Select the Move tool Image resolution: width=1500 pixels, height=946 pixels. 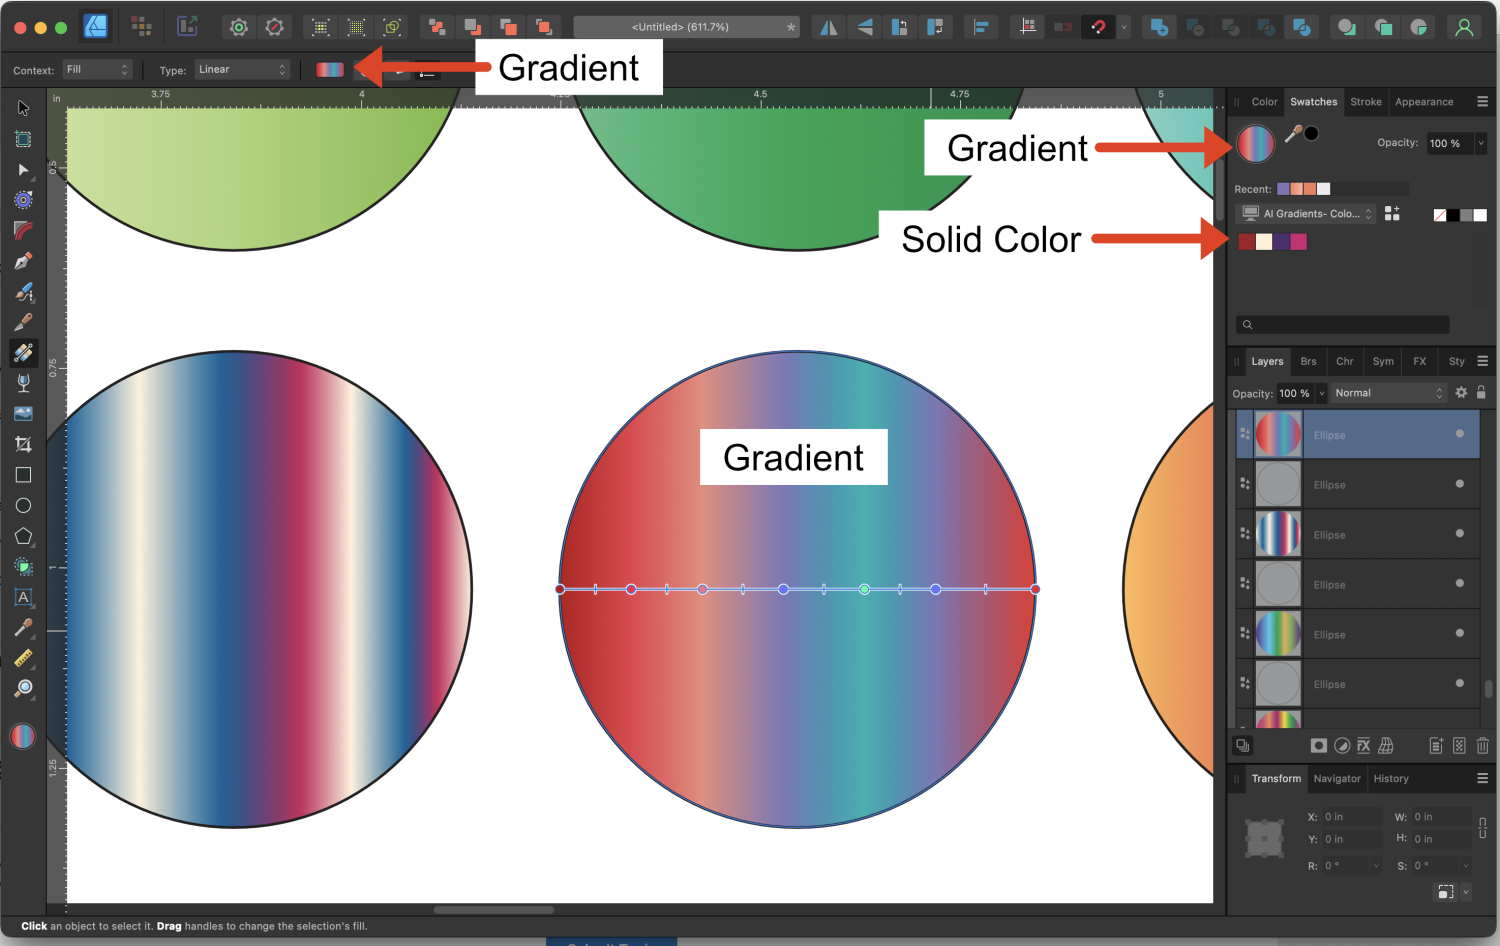pyautogui.click(x=22, y=108)
